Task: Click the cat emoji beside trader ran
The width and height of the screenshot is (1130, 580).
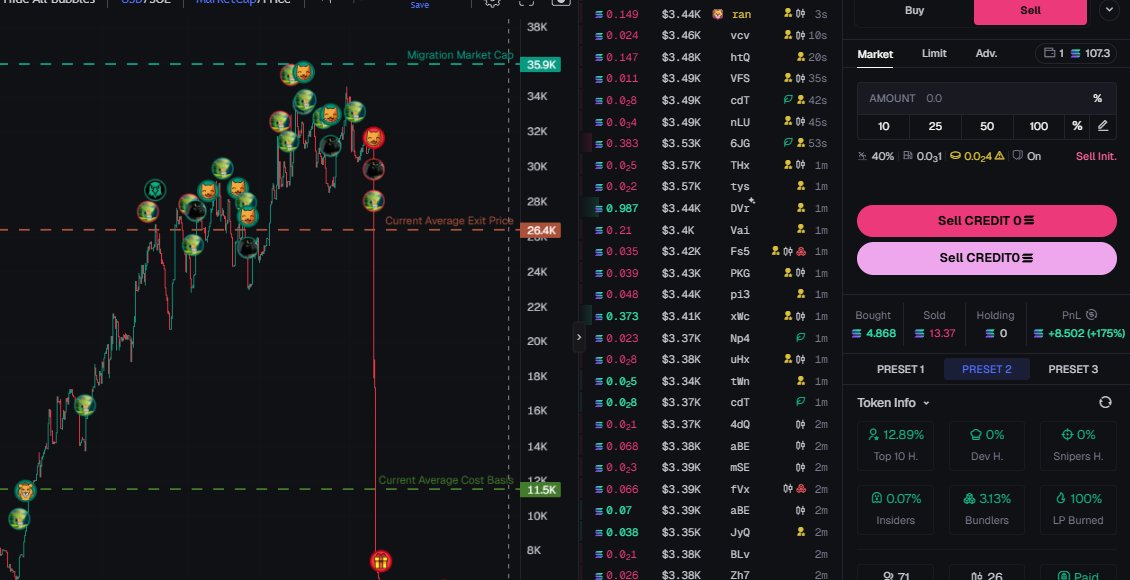Action: 718,14
